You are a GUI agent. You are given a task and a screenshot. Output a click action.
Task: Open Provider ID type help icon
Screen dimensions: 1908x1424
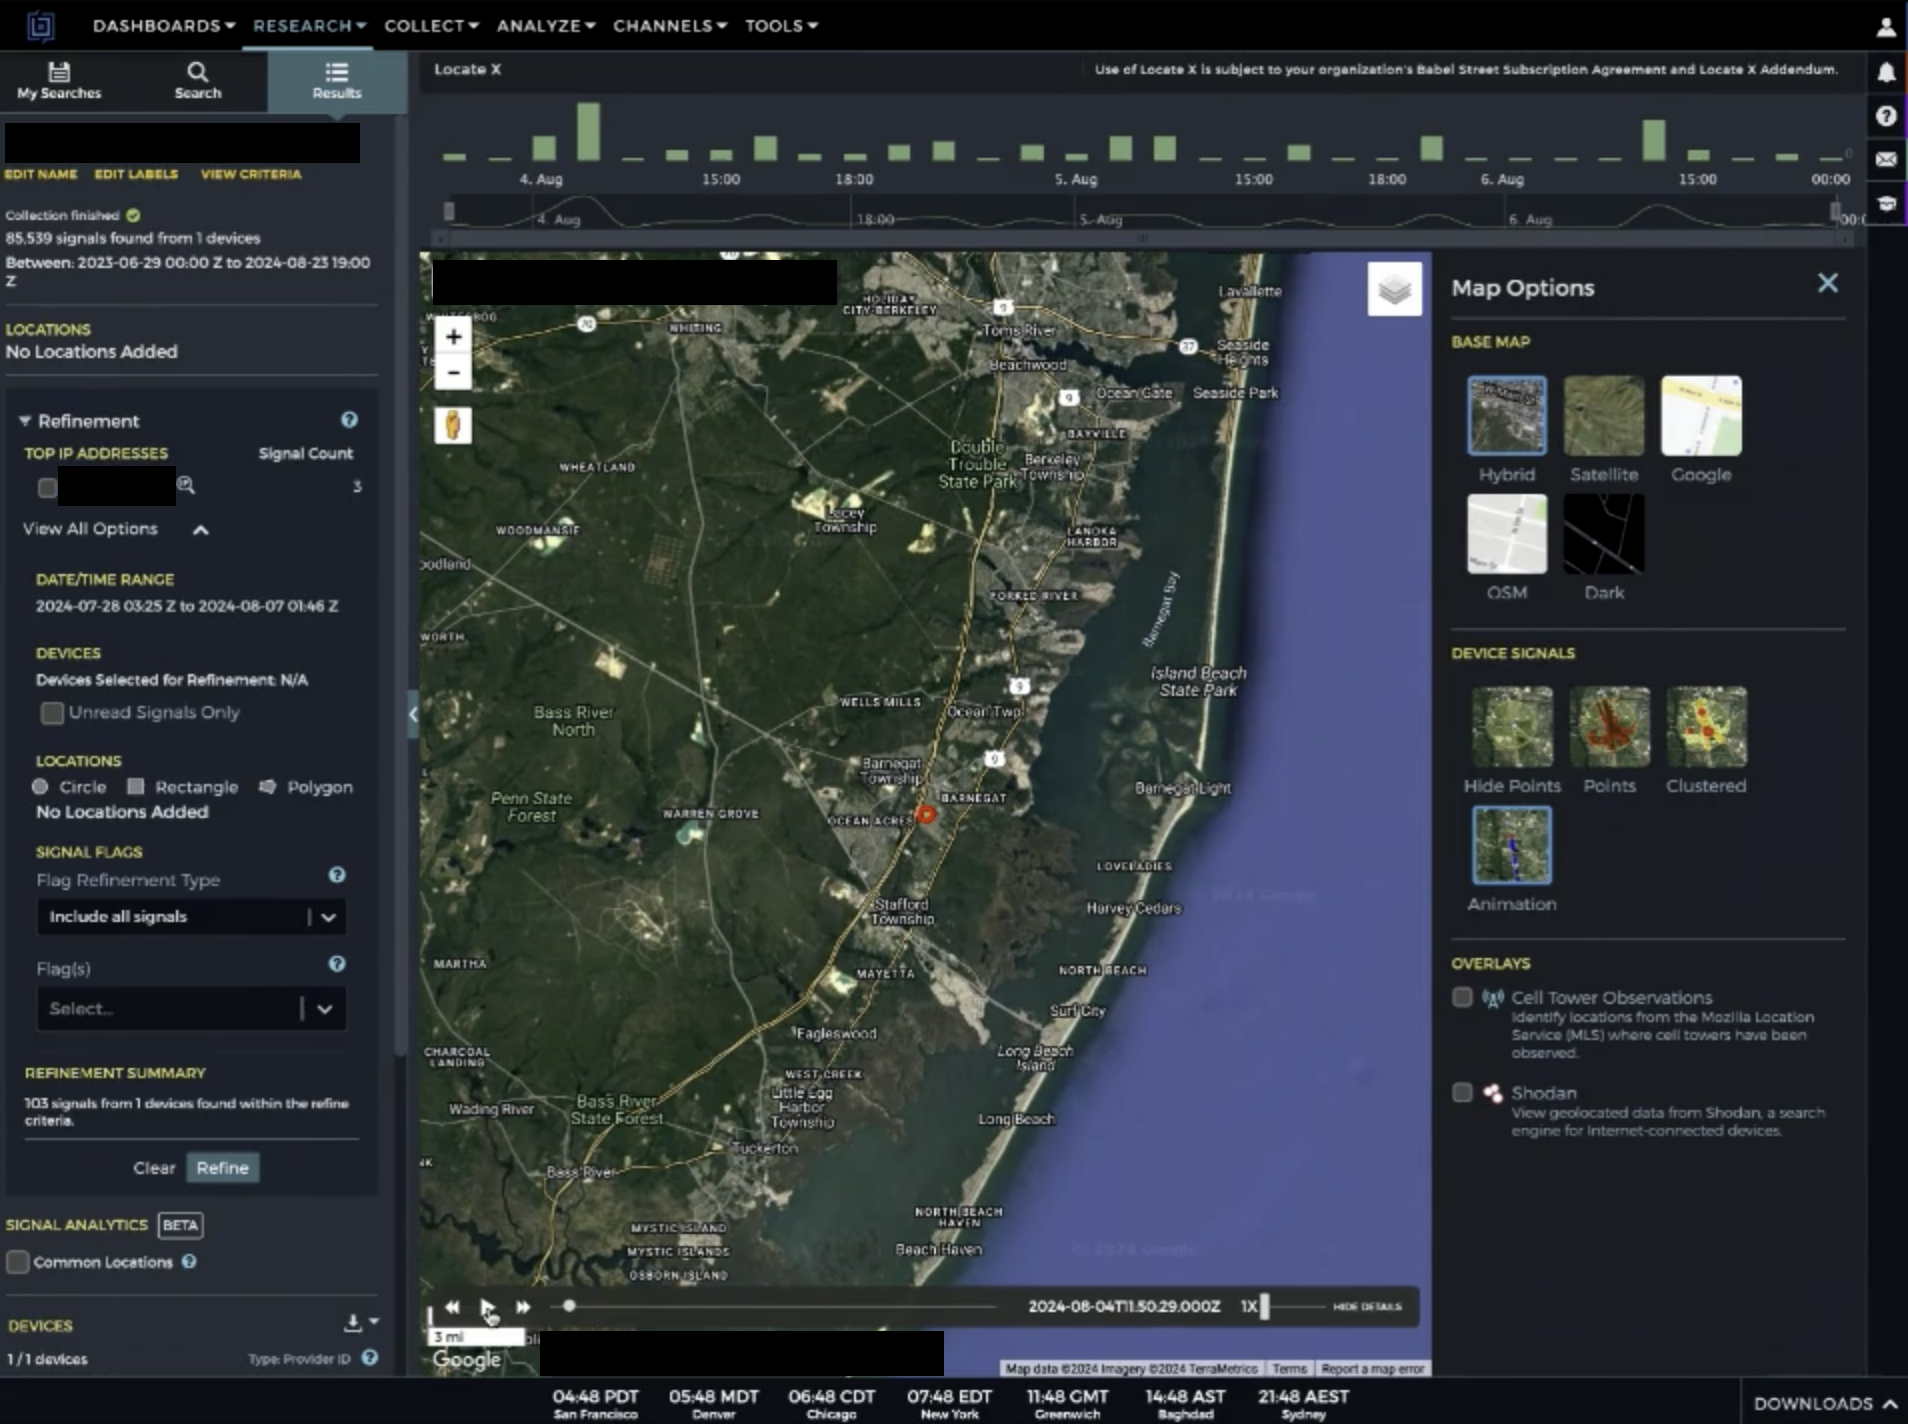pyautogui.click(x=370, y=1358)
